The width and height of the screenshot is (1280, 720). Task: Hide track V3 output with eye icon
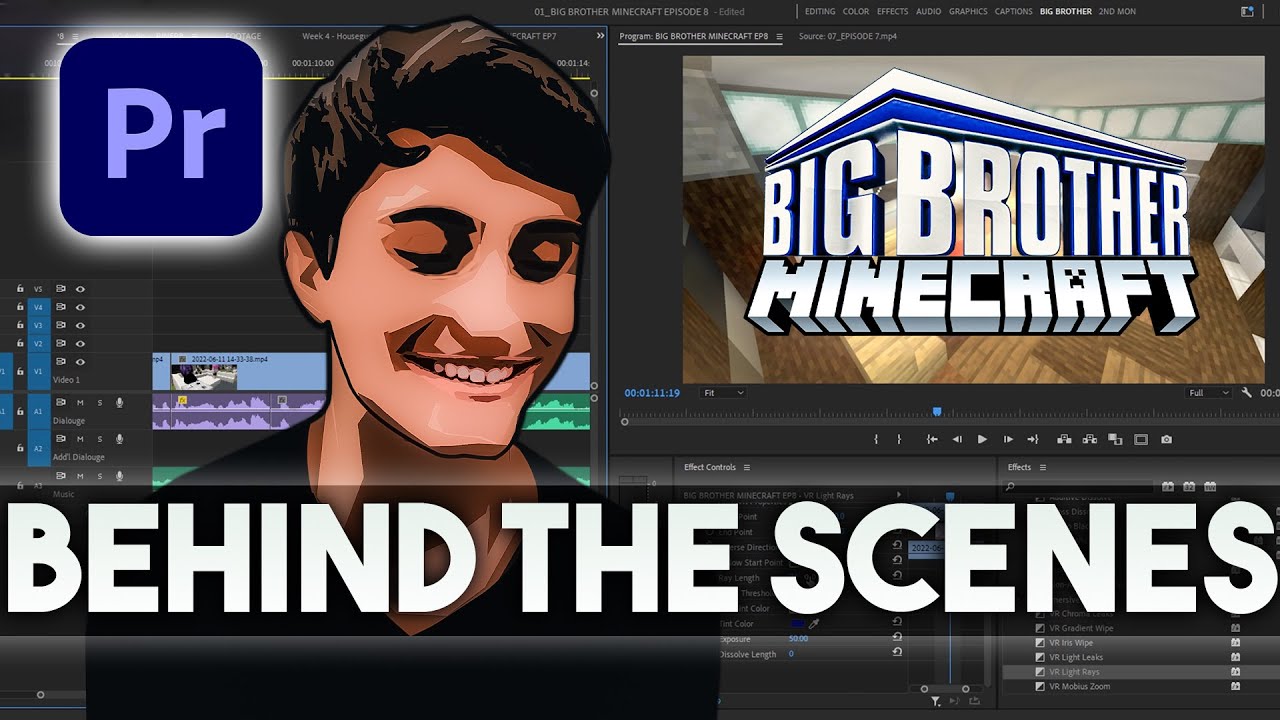tap(80, 325)
